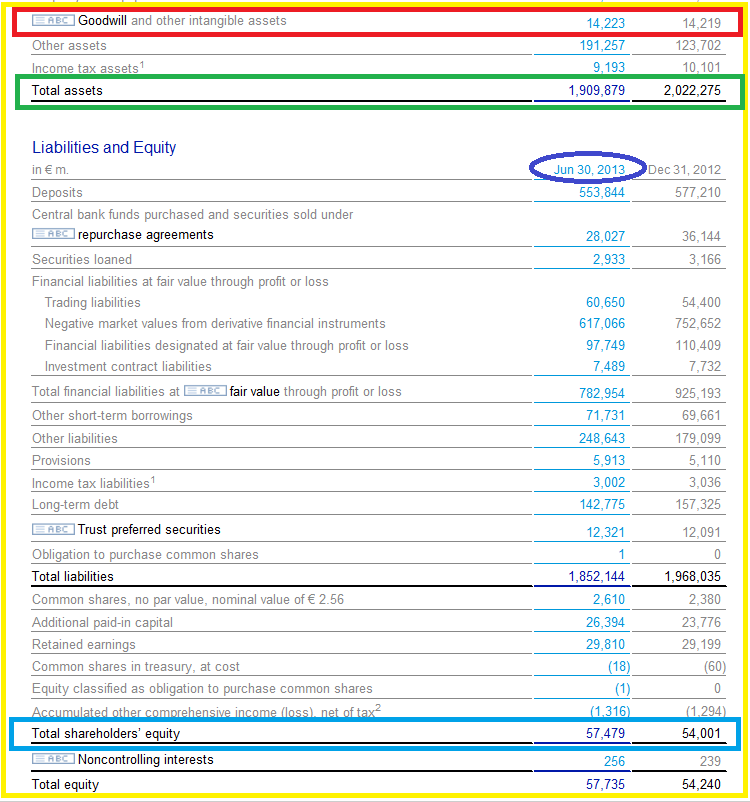This screenshot has width=750, height=802.
Task: Click the ABC icon before fair value
Action: click(x=205, y=391)
